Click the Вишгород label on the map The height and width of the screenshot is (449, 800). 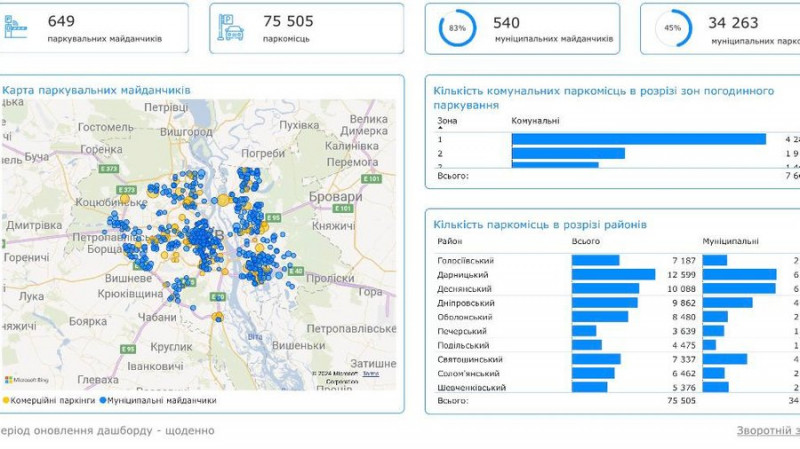coord(186,132)
